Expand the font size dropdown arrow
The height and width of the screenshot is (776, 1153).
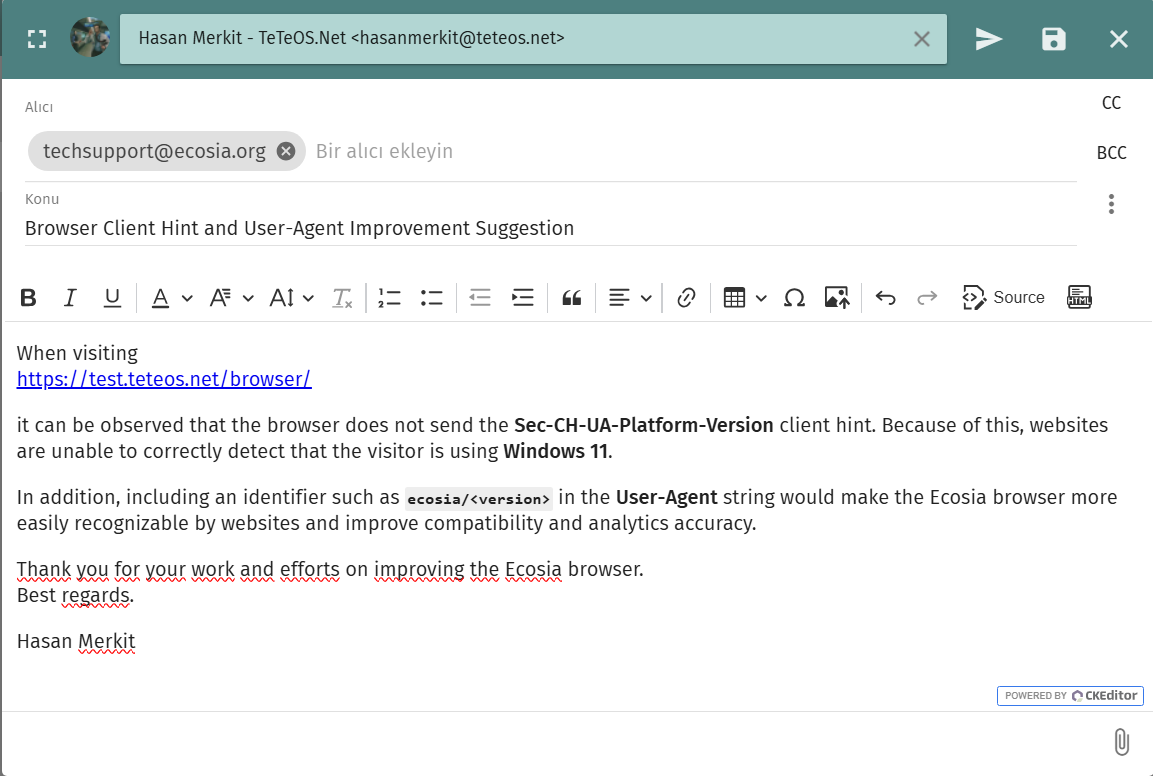308,298
